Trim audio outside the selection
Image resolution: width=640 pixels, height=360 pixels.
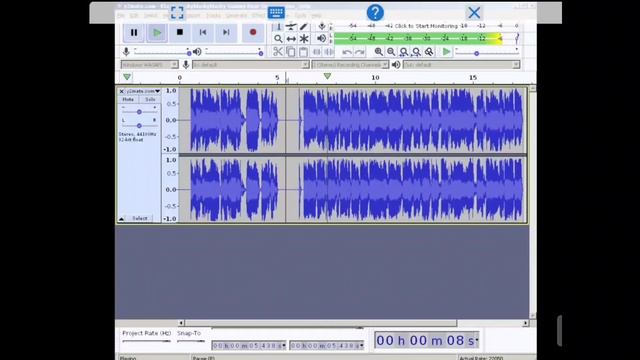click(x=317, y=52)
